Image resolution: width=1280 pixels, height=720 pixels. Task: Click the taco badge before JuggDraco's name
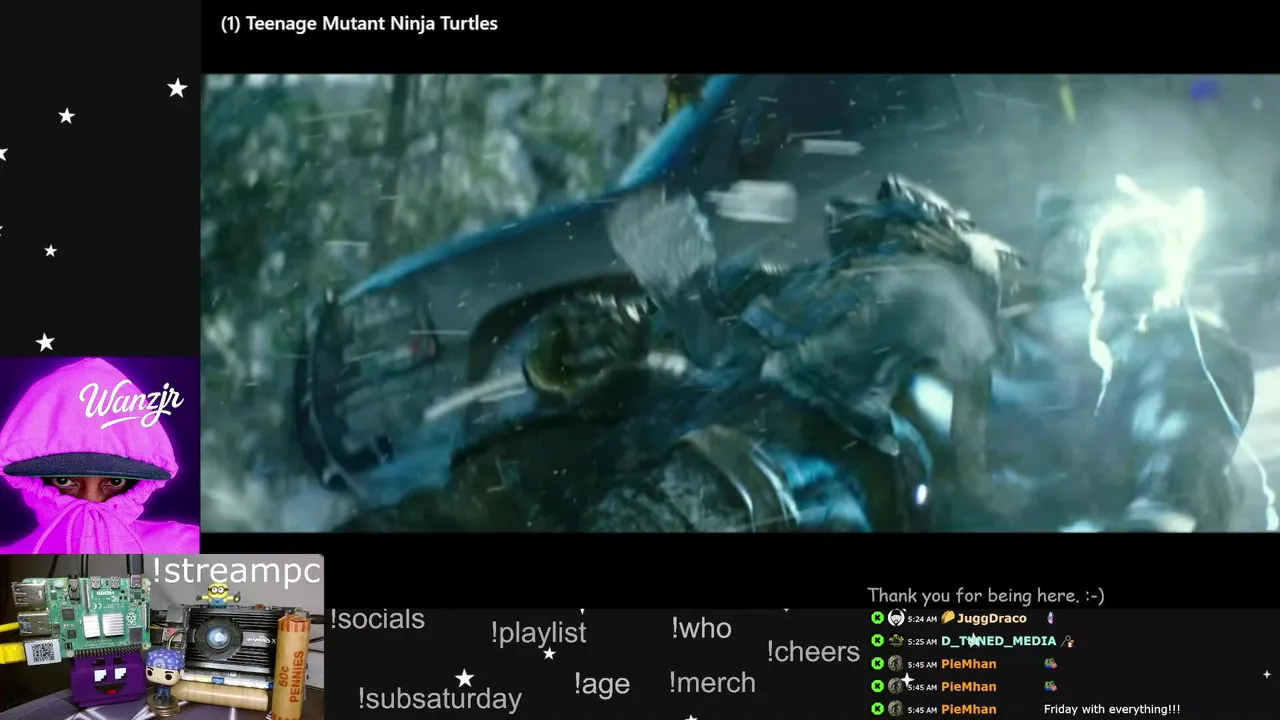pos(948,618)
